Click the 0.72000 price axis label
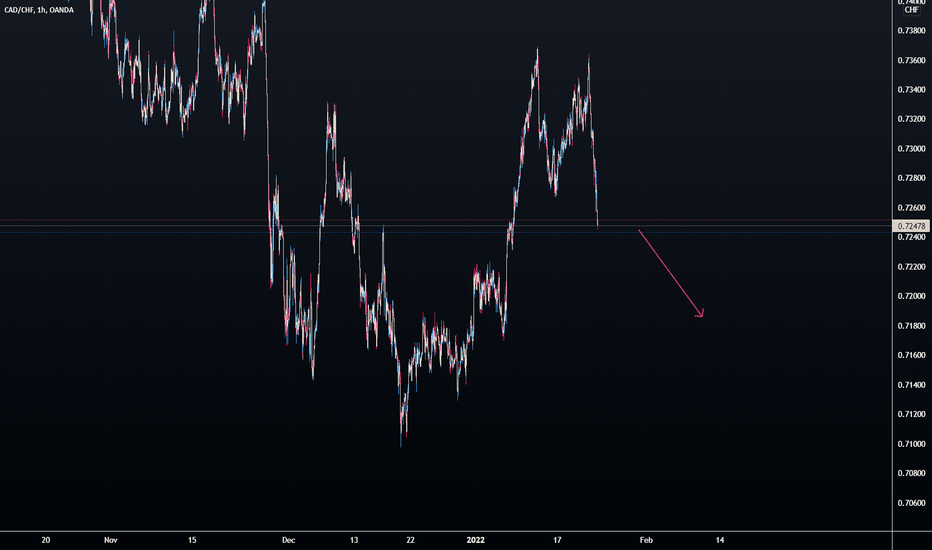Viewport: 932px width, 550px height. click(x=911, y=296)
